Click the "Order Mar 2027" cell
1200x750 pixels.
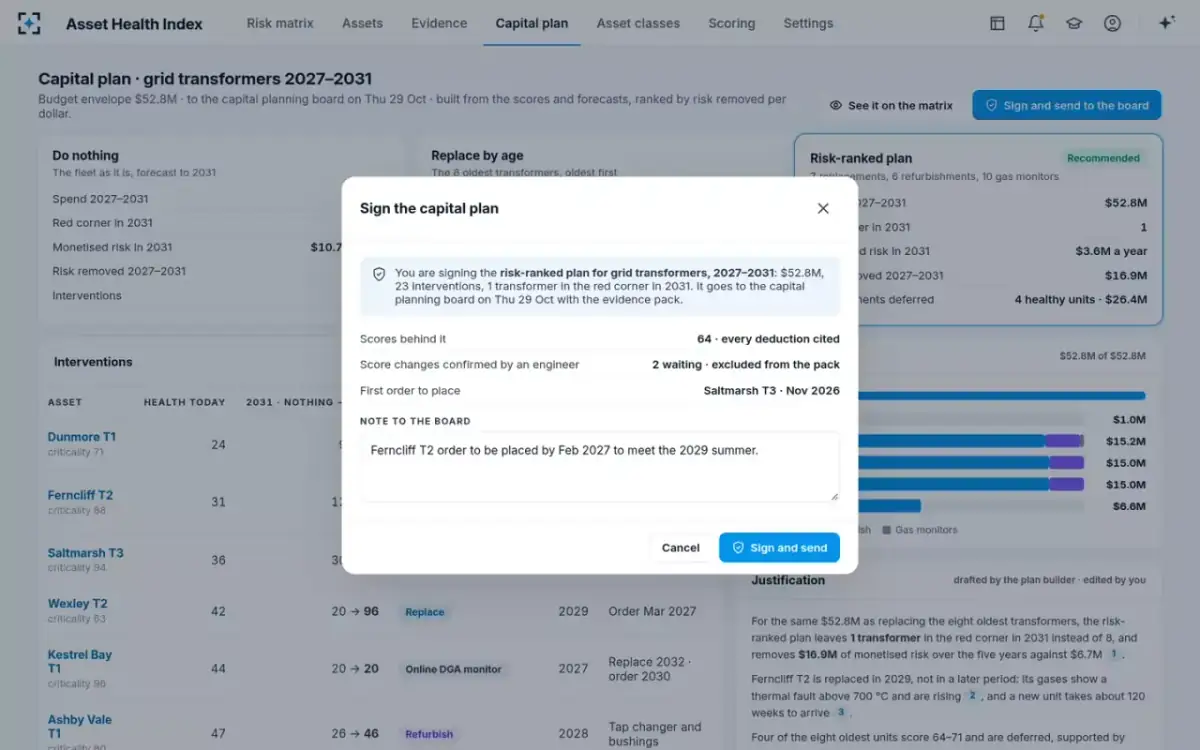(651, 611)
